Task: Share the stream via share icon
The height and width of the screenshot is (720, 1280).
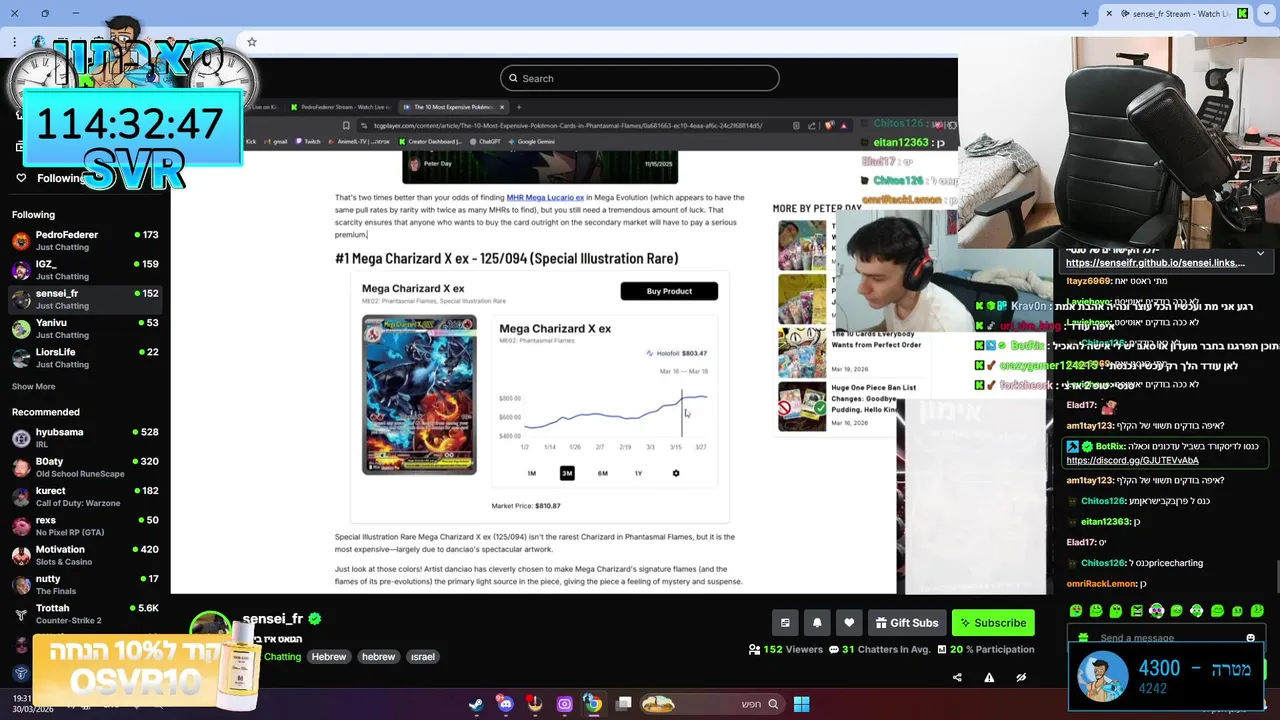Action: 957,677
